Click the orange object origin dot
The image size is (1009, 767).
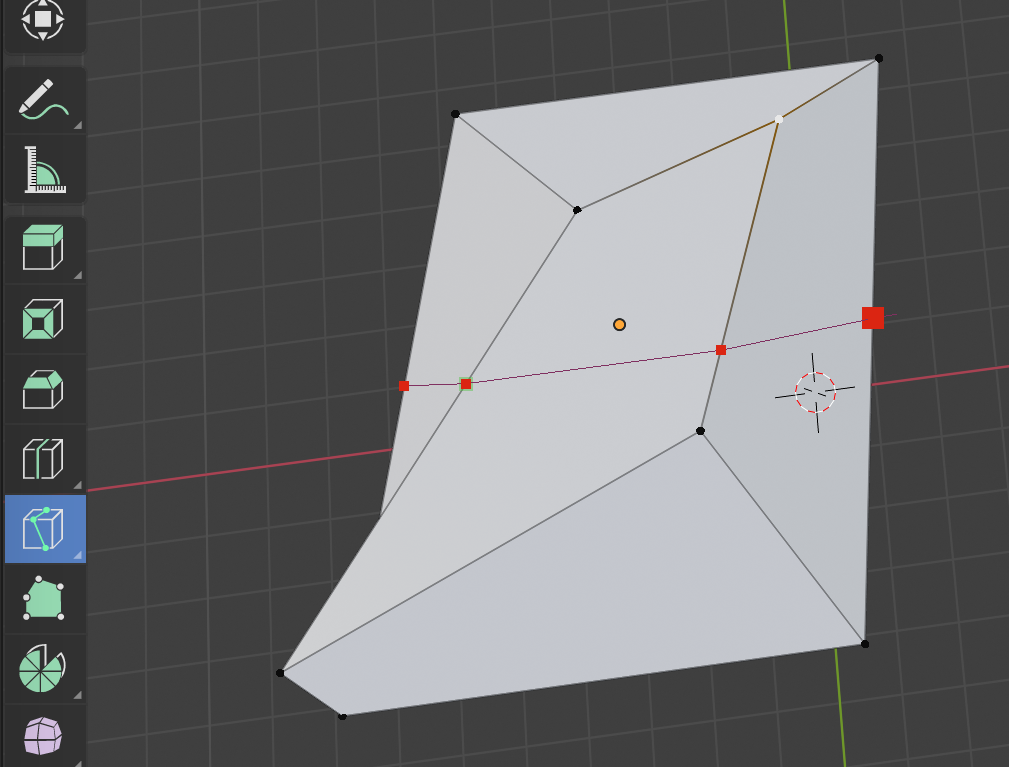pyautogui.click(x=619, y=324)
